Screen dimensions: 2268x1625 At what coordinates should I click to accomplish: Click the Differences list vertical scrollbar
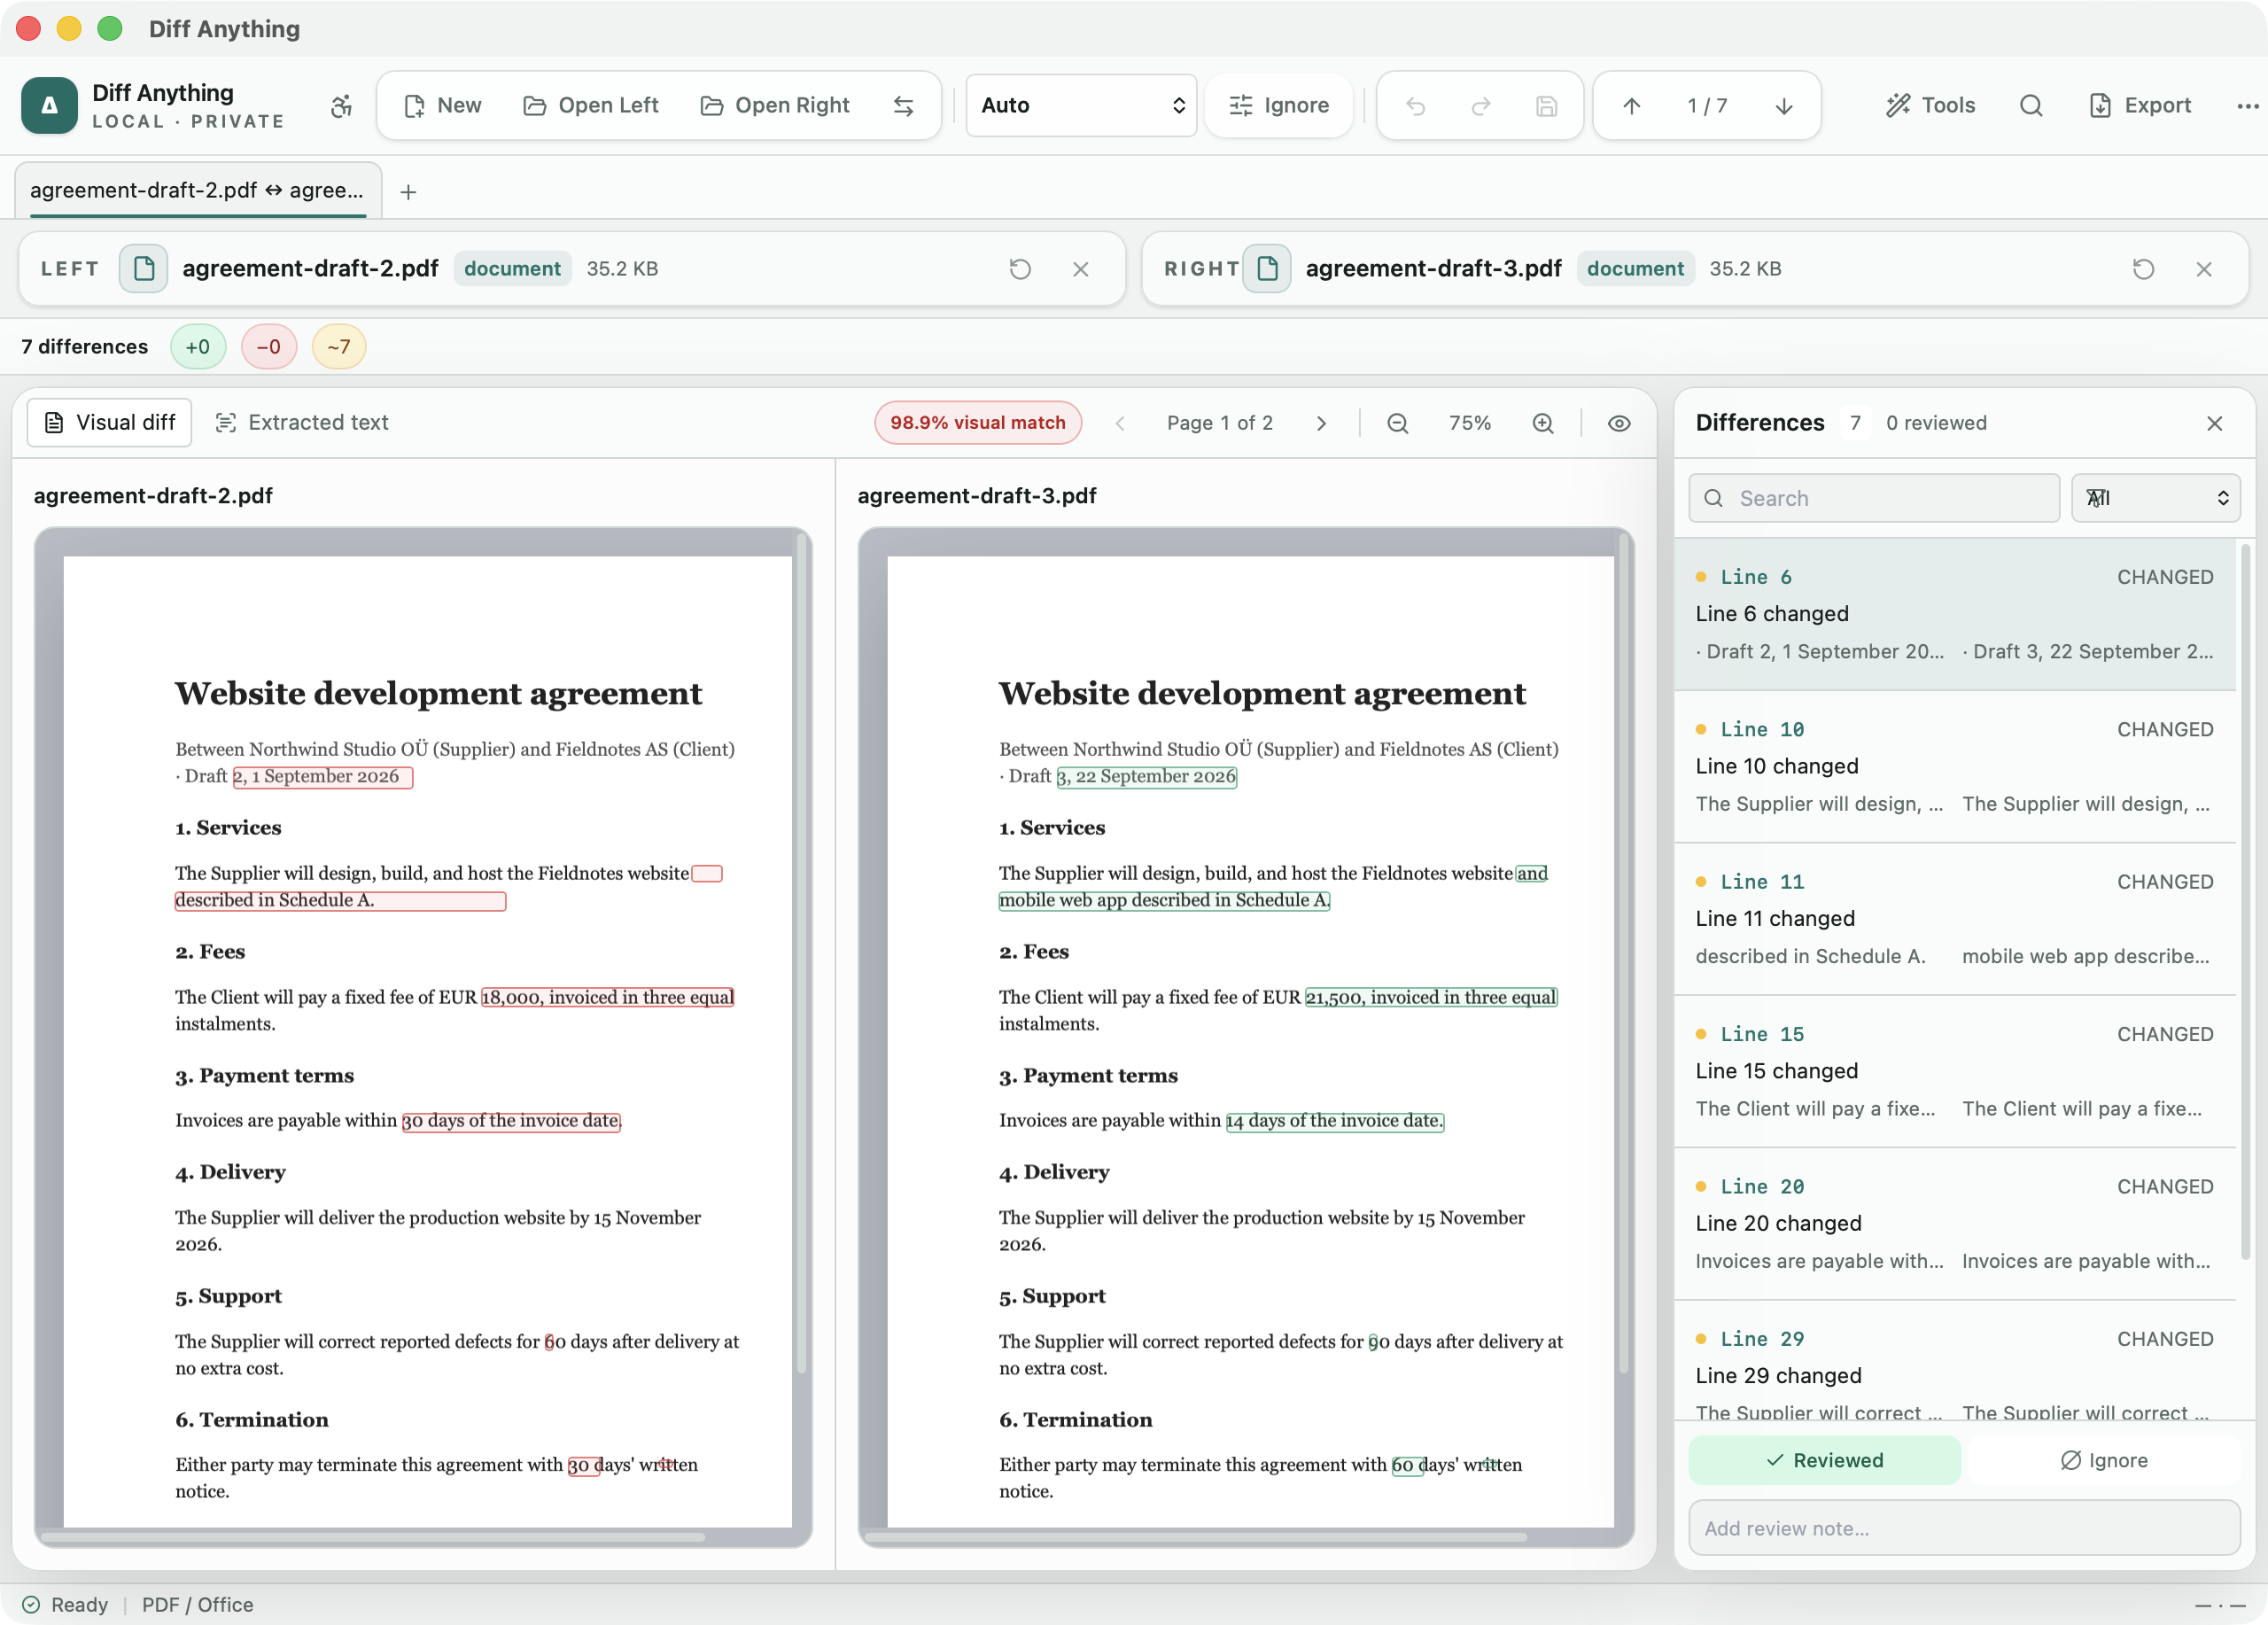click(x=2245, y=900)
